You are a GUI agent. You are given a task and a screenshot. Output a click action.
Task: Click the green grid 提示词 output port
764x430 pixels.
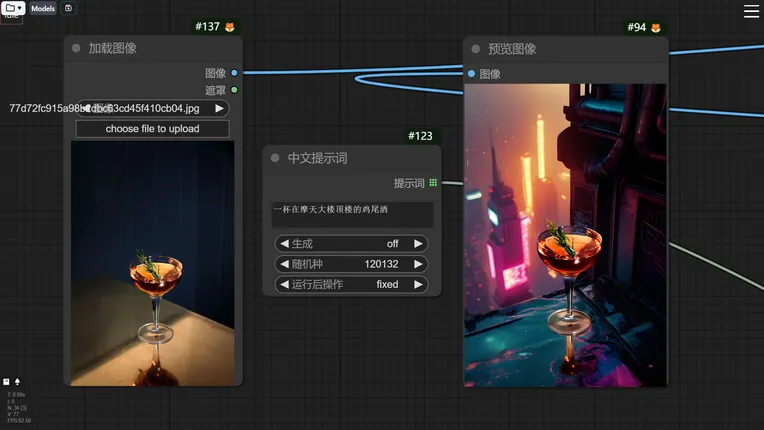pyautogui.click(x=433, y=183)
